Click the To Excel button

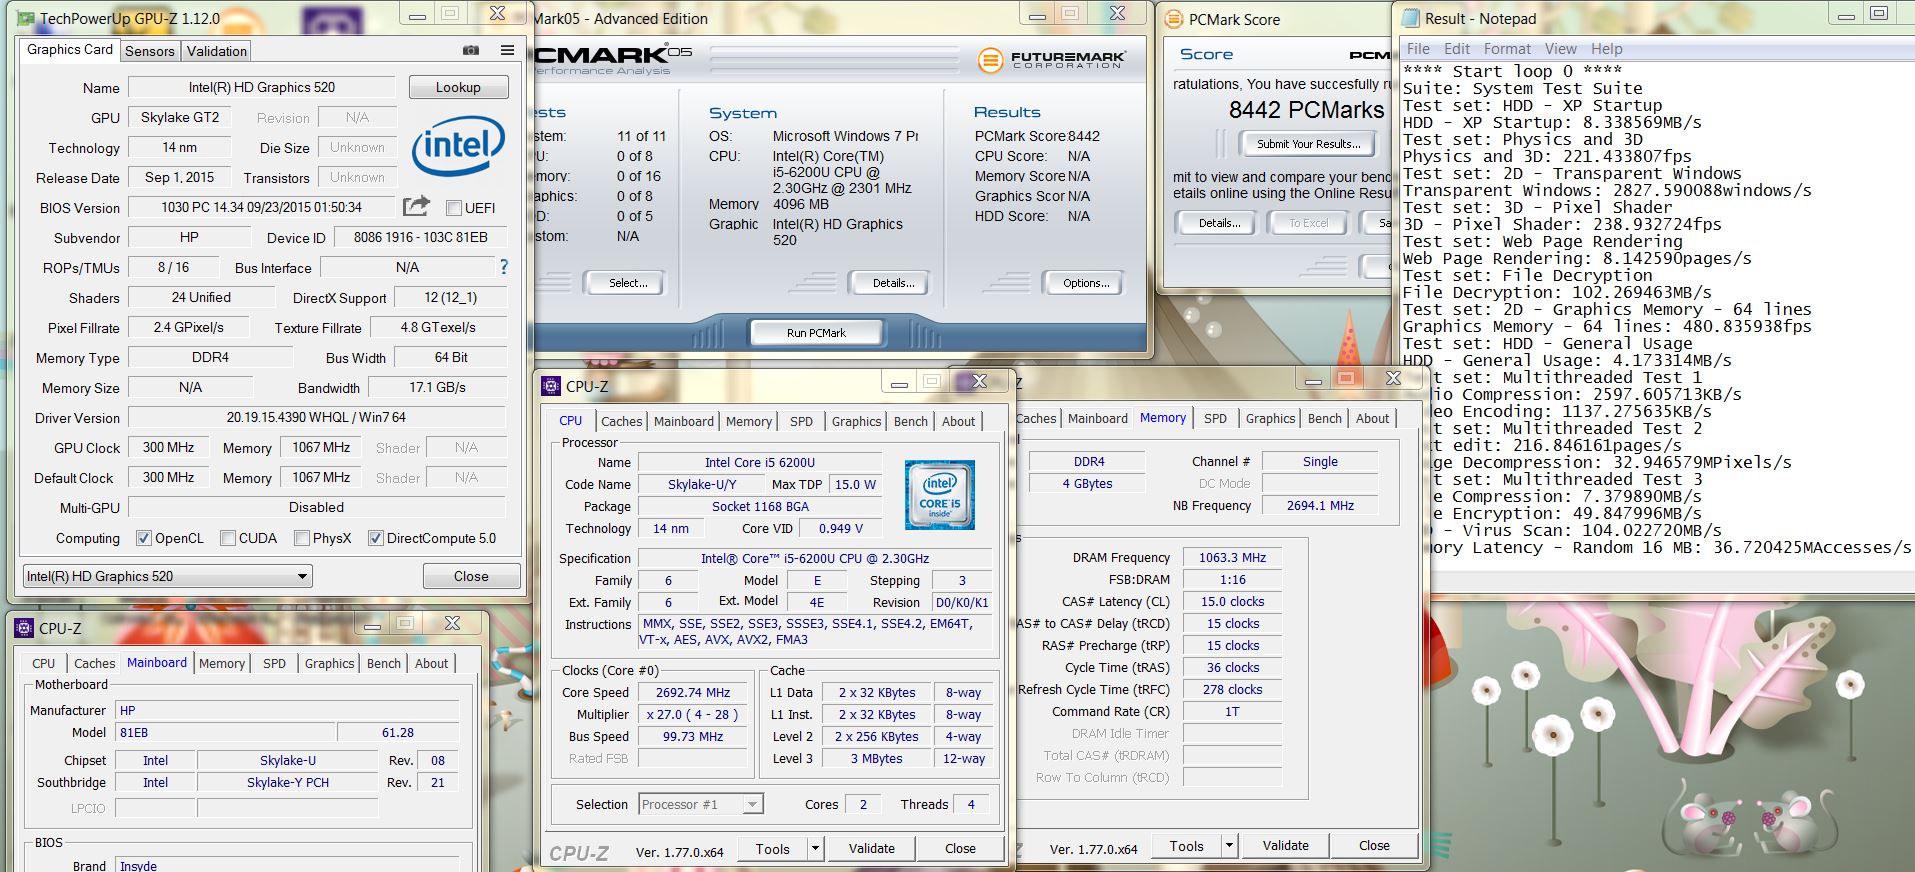[1309, 223]
